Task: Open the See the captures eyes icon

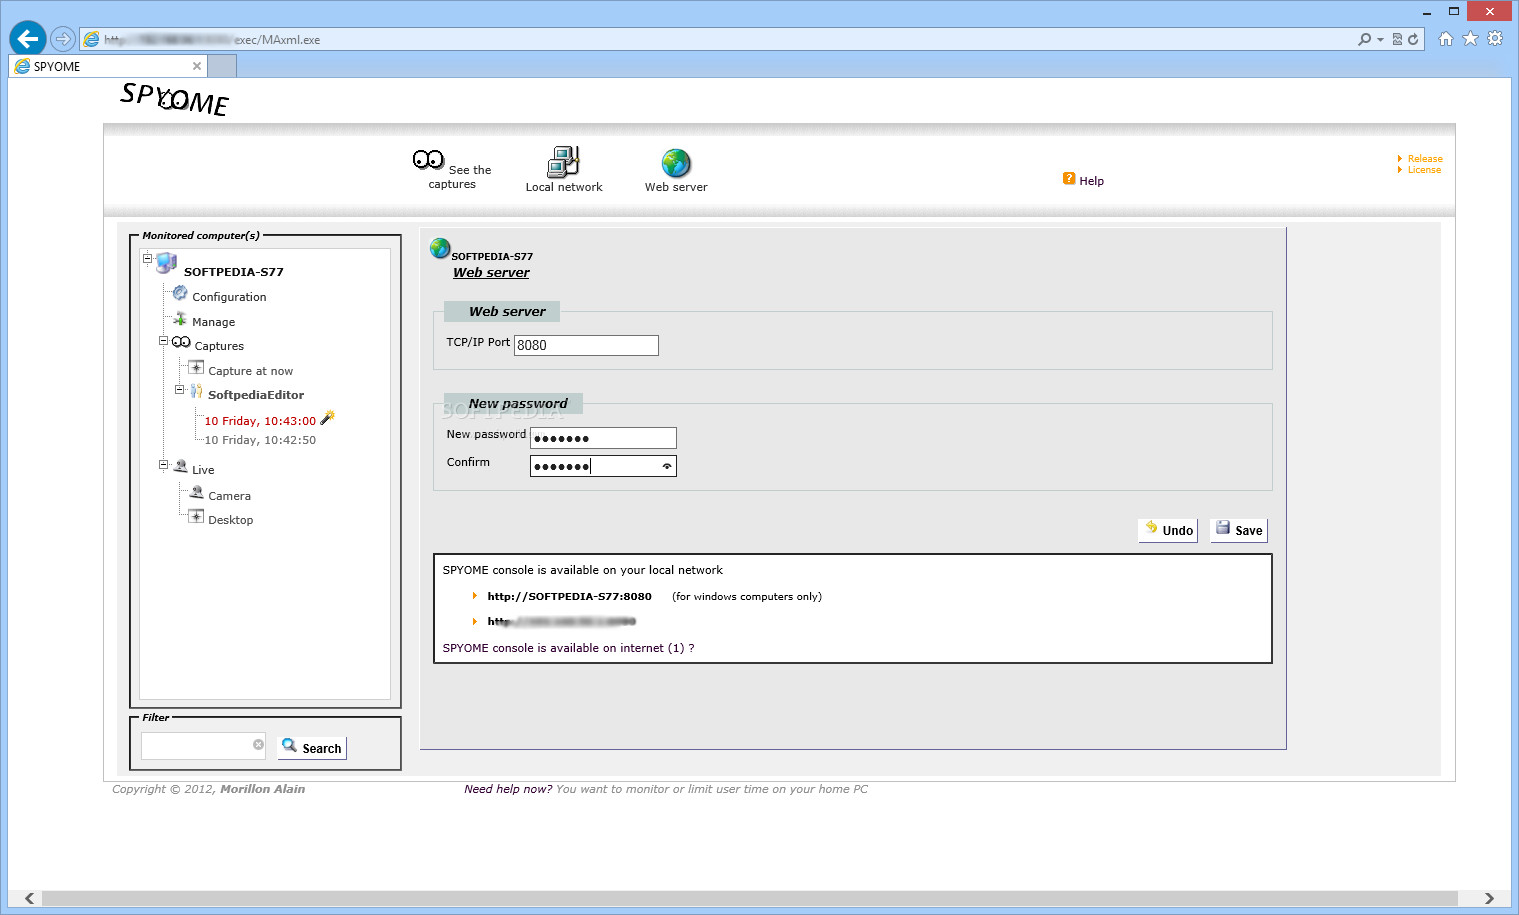Action: (x=428, y=160)
